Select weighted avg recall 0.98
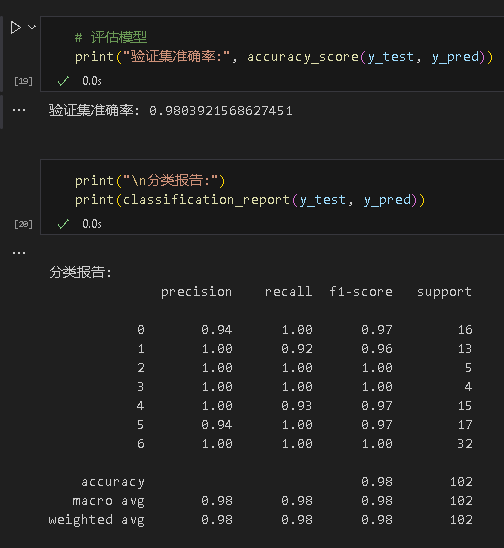The width and height of the screenshot is (504, 548). coord(297,520)
